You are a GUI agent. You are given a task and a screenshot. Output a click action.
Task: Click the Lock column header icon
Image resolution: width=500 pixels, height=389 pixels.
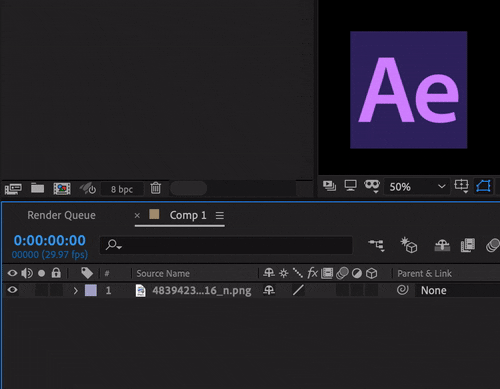(56, 273)
